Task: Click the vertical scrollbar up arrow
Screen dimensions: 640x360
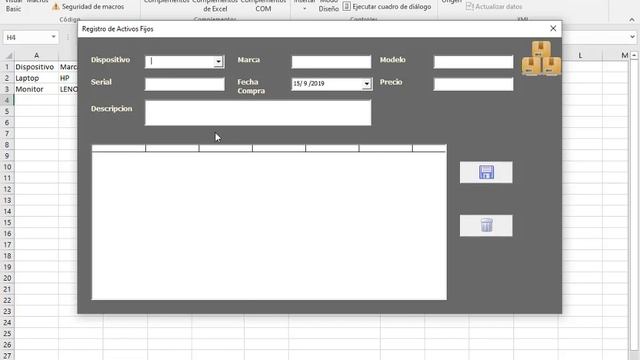Action: point(634,55)
